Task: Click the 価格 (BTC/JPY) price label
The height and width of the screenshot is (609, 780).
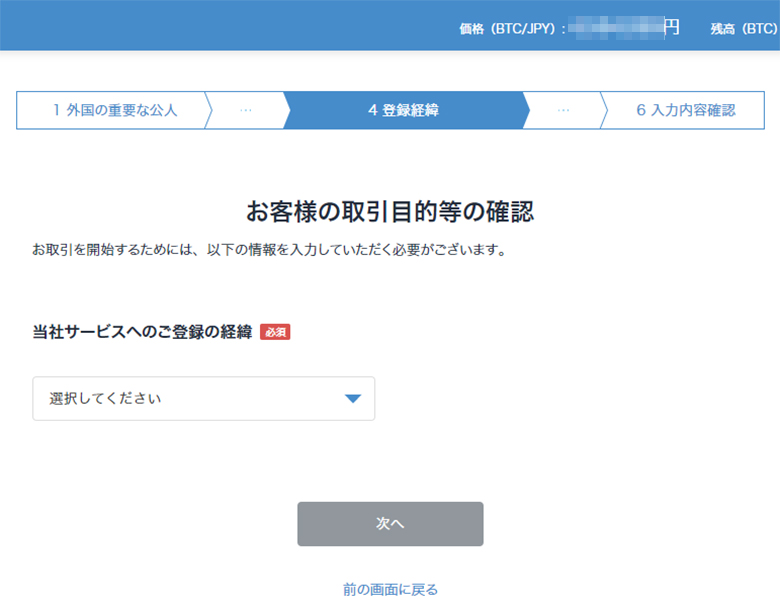Action: 512,29
